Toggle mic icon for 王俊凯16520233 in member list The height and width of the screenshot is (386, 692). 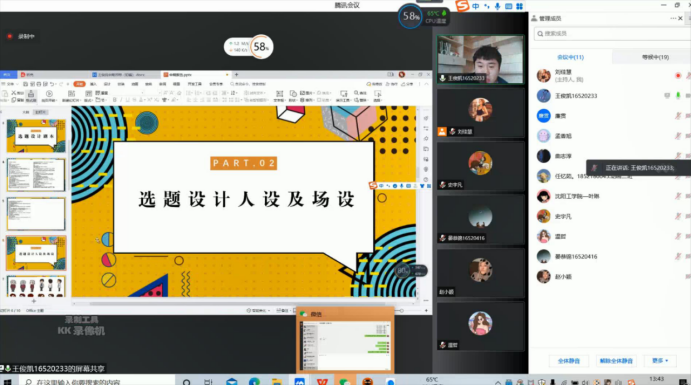678,96
